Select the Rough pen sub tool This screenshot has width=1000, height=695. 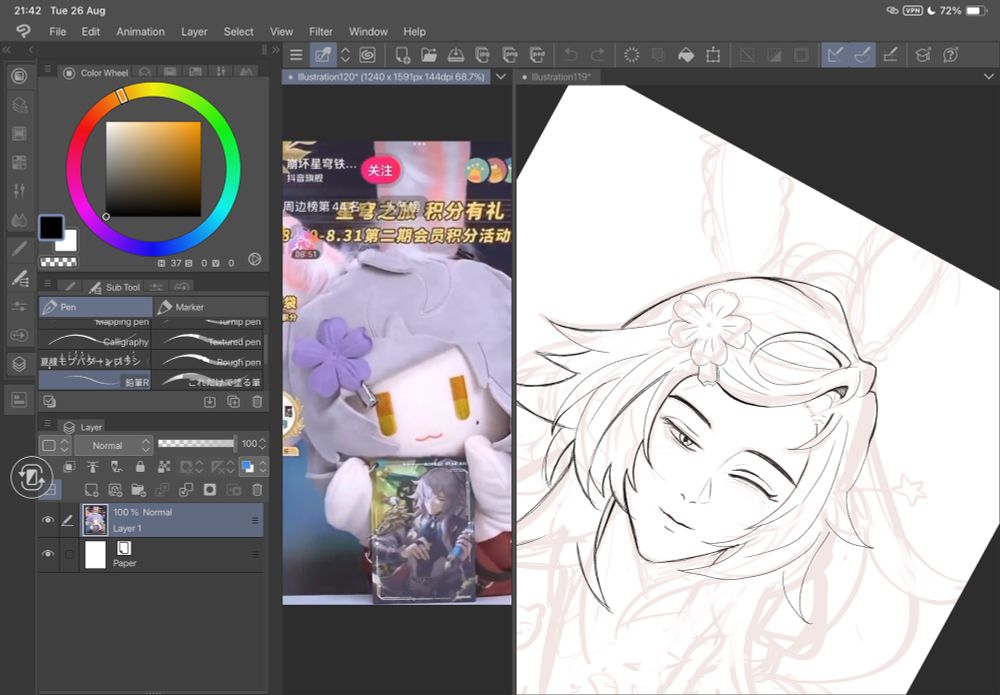click(209, 361)
